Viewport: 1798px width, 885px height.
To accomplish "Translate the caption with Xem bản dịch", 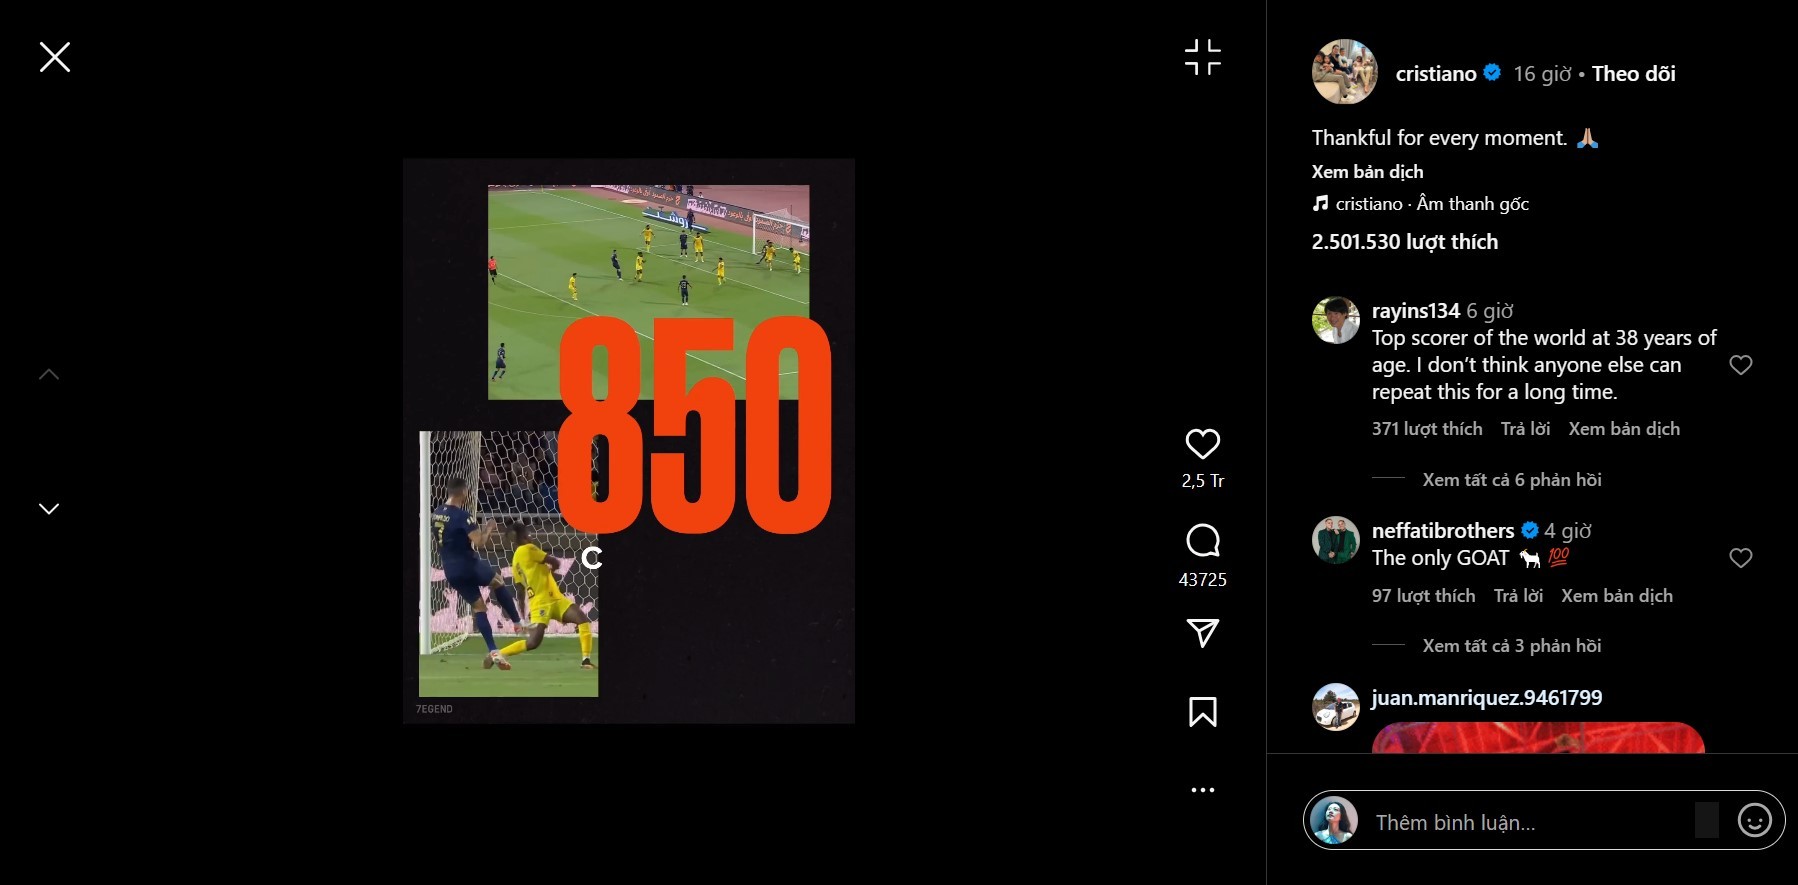I will click(1367, 172).
